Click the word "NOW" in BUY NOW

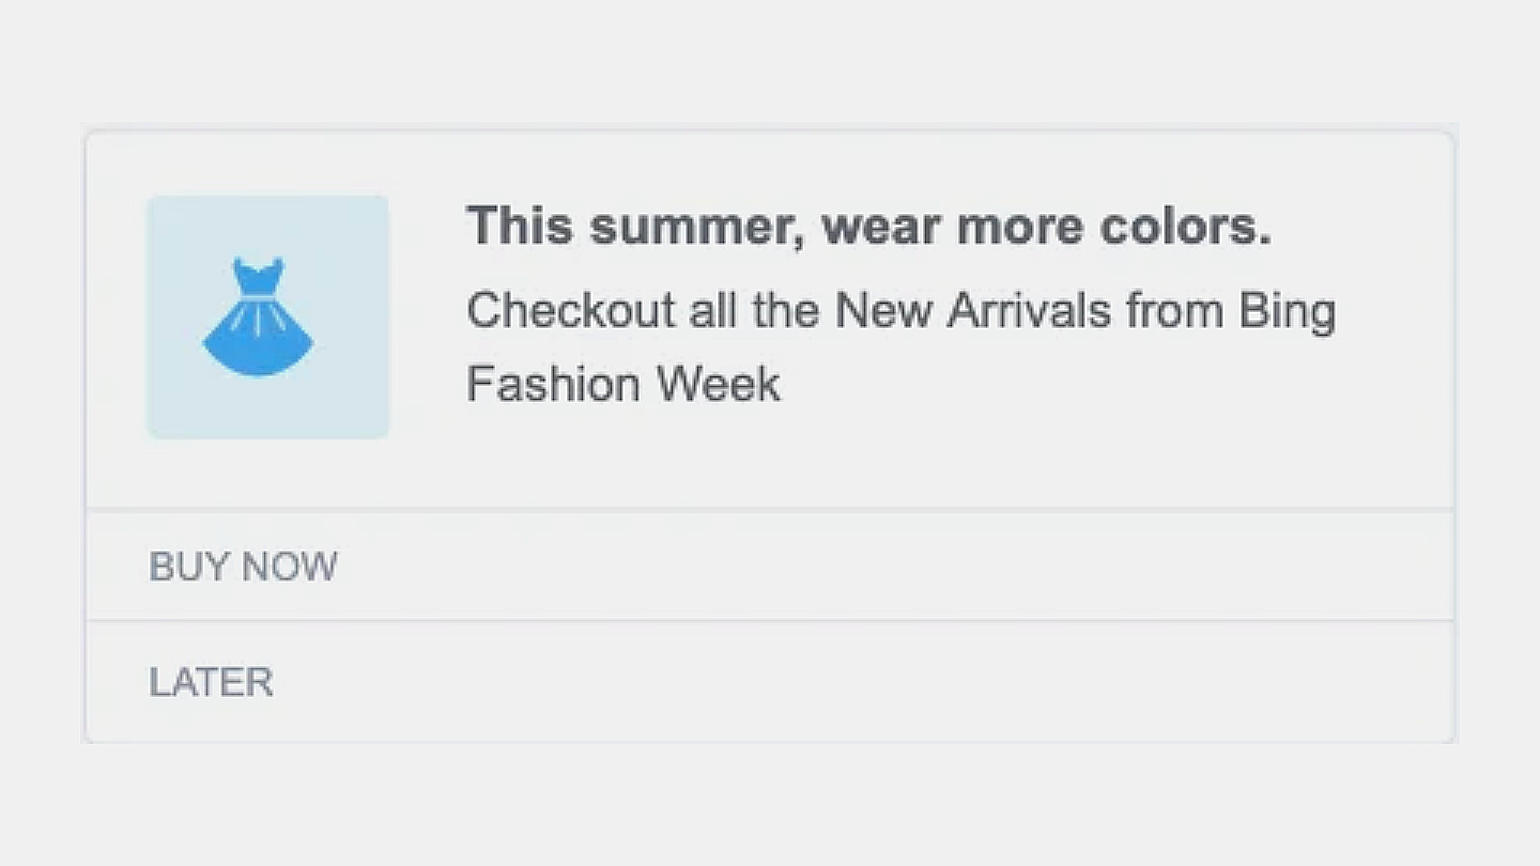tap(290, 567)
